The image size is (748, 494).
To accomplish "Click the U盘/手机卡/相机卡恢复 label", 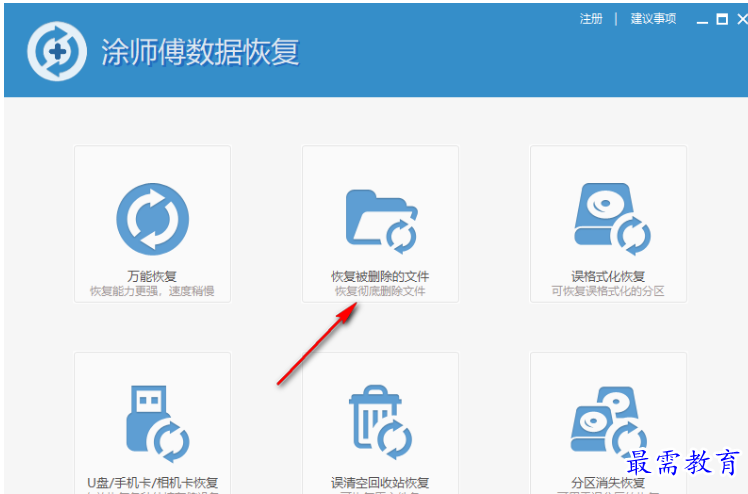I will point(153,483).
